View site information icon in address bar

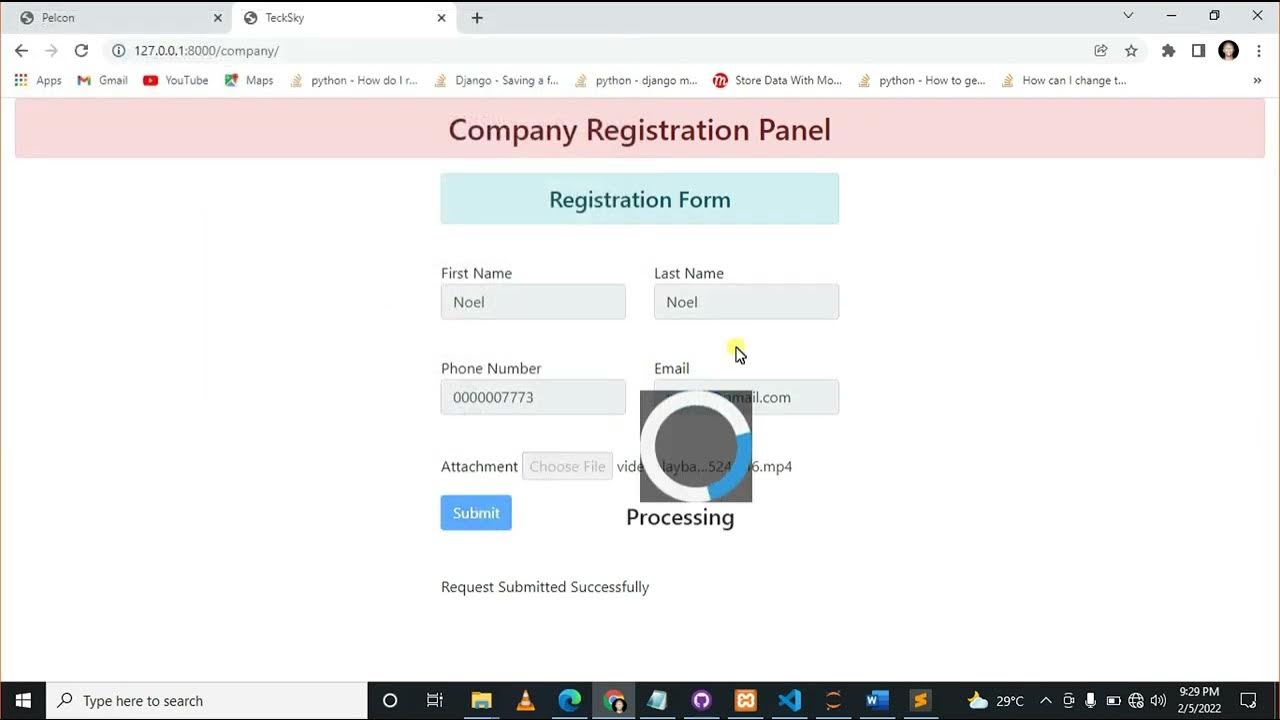(x=118, y=51)
